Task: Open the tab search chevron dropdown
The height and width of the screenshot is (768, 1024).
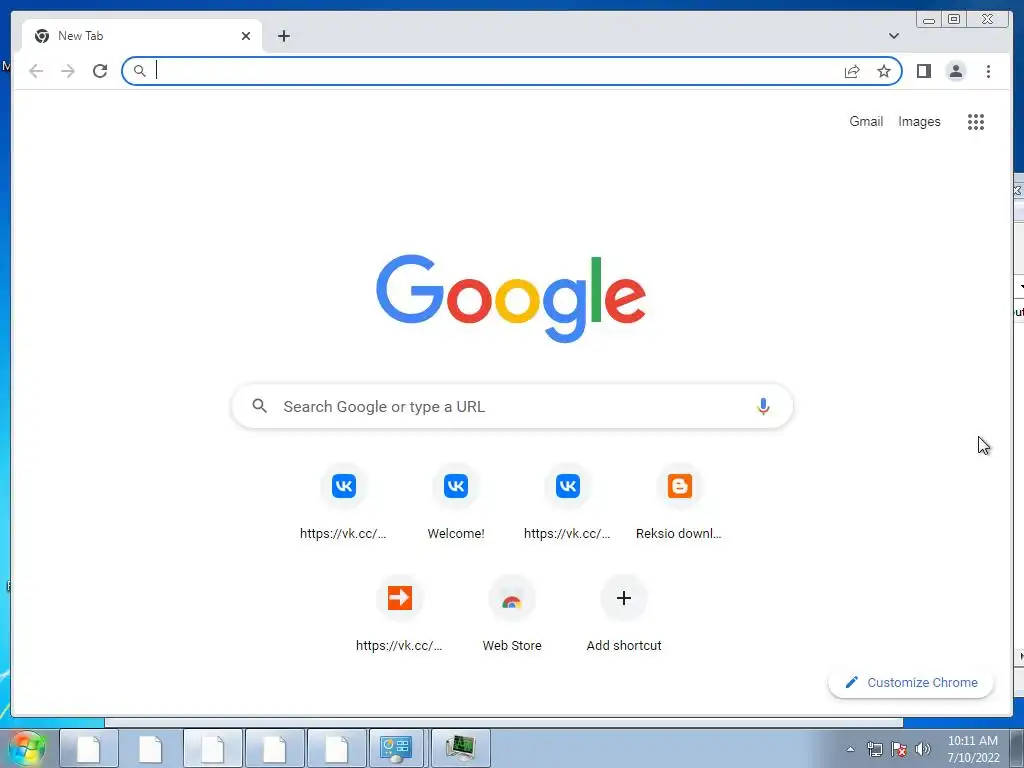Action: pos(893,36)
